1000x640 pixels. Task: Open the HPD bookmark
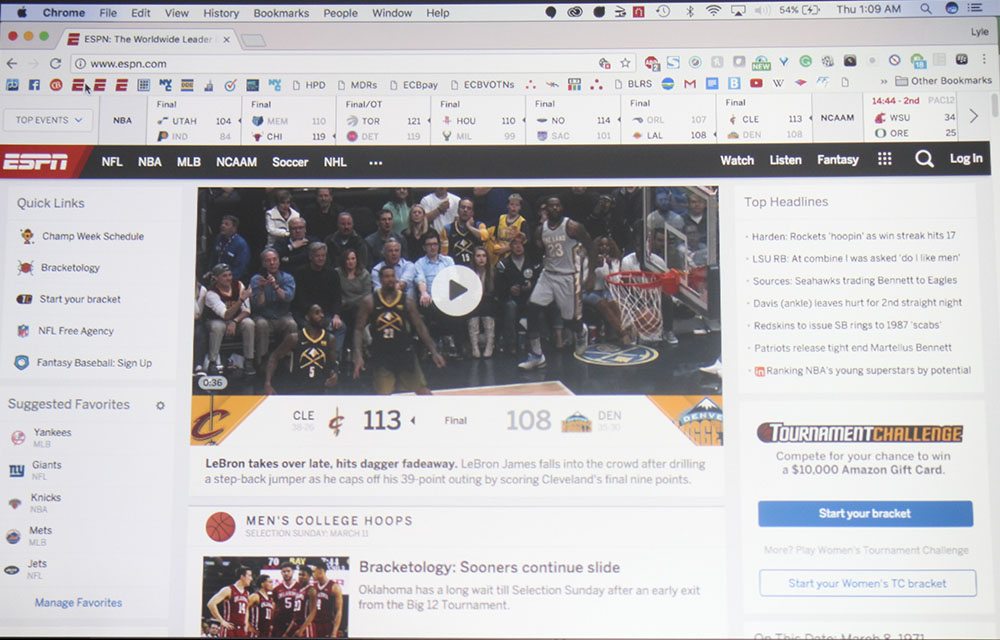coord(309,84)
